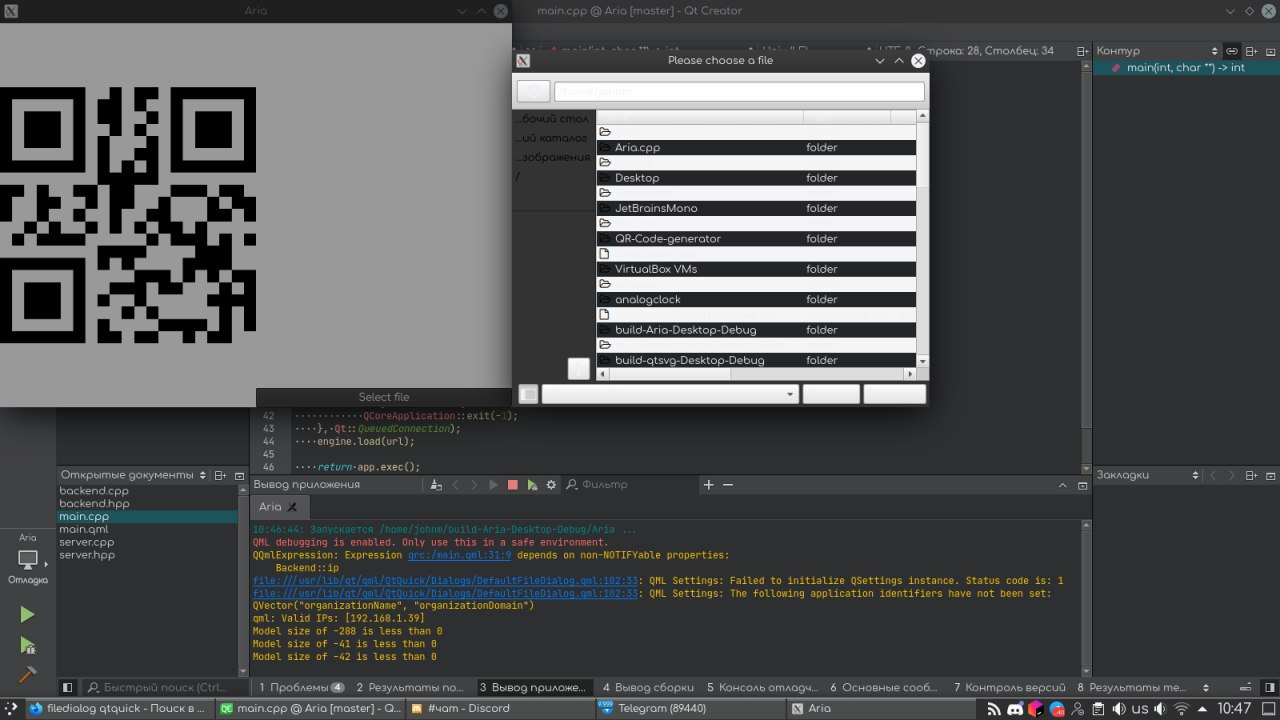The height and width of the screenshot is (720, 1280).
Task: Open the Aria kit selector monitor icon
Action: (x=27, y=559)
